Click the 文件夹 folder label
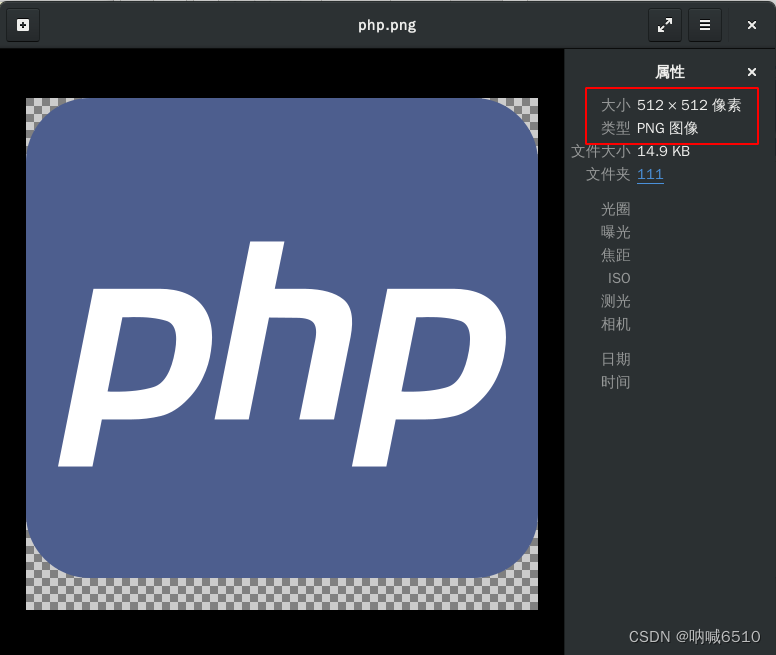776x655 pixels. [x=608, y=174]
